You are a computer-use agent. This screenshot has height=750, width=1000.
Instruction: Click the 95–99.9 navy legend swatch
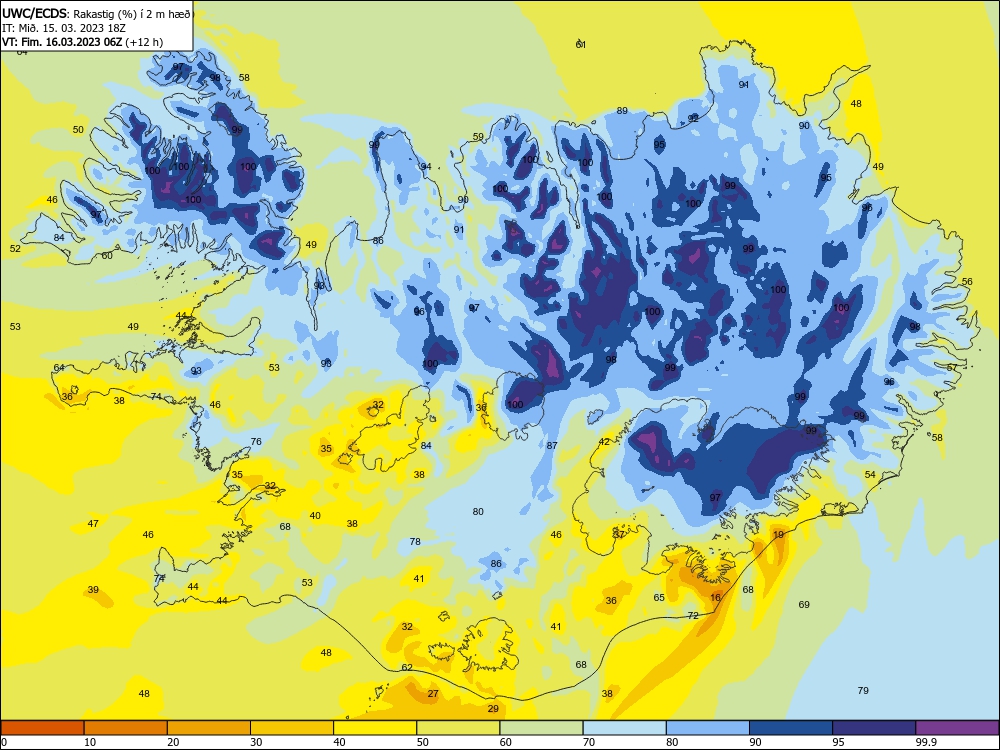point(874,728)
